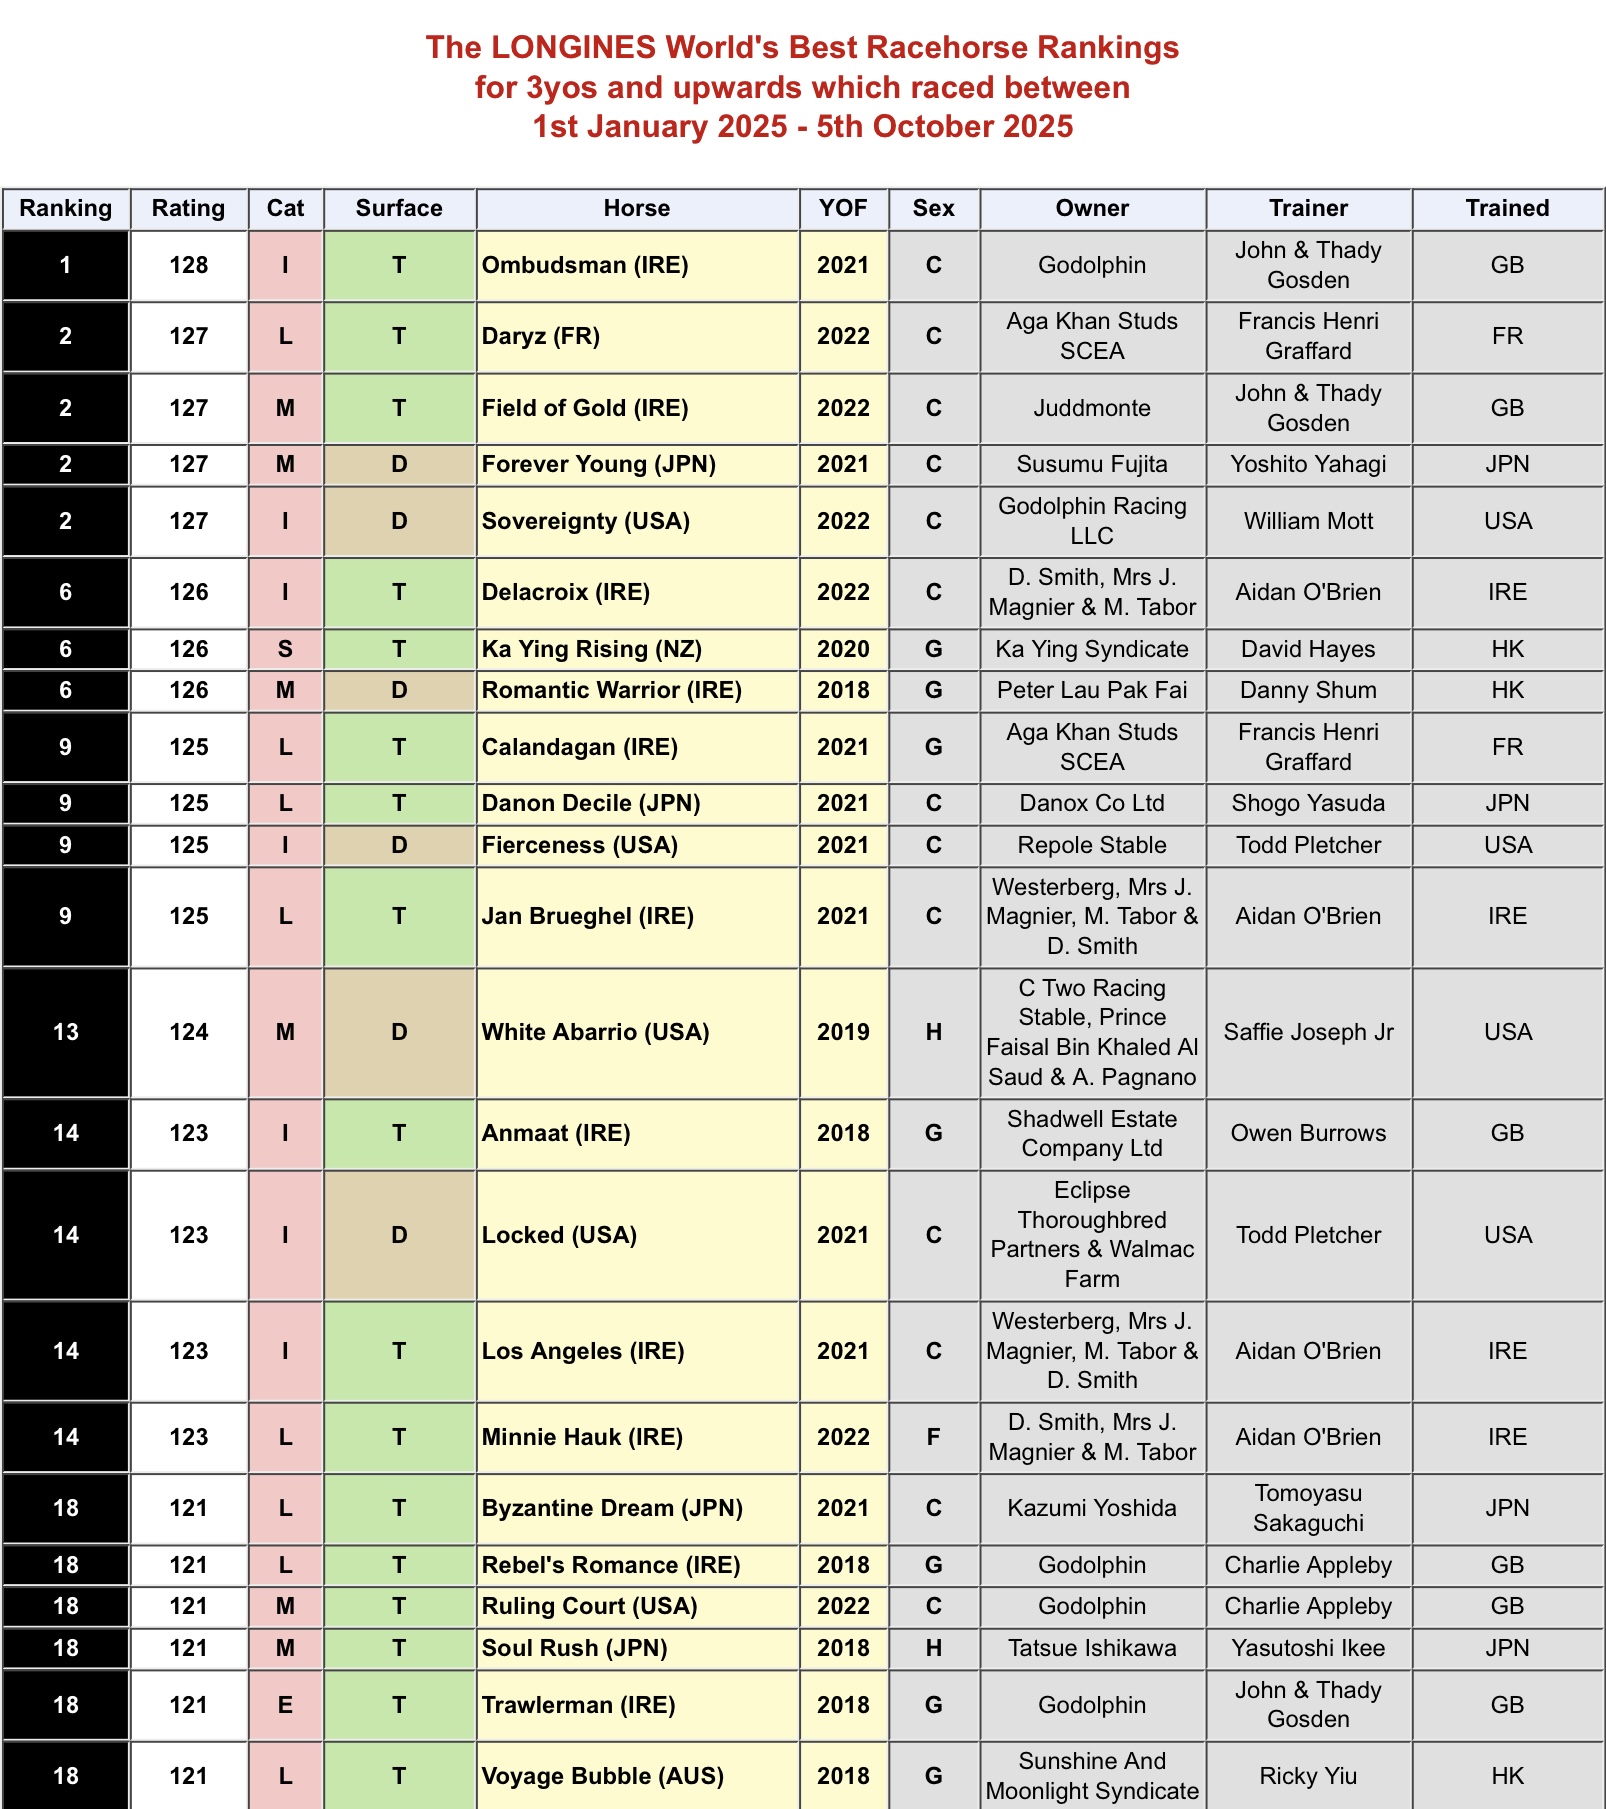Image resolution: width=1606 pixels, height=1809 pixels.
Task: Select Minnie Hauk (IRE) entry
Action: 582,1437
